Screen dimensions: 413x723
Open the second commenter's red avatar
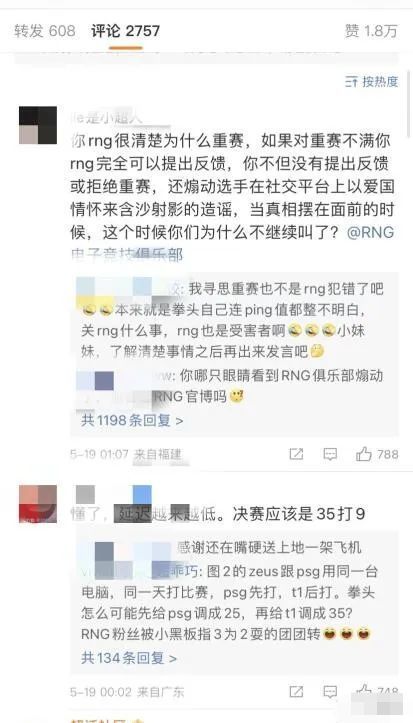(38, 504)
